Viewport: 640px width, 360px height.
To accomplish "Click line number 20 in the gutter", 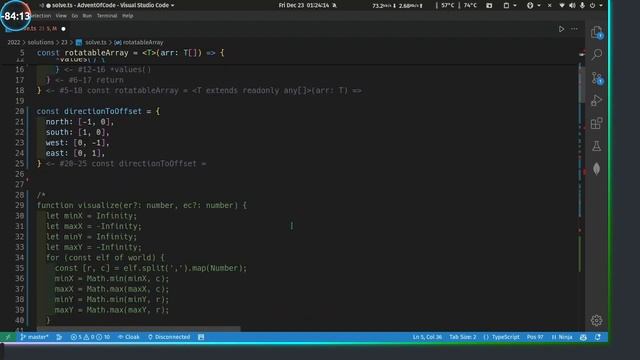I will pos(20,111).
